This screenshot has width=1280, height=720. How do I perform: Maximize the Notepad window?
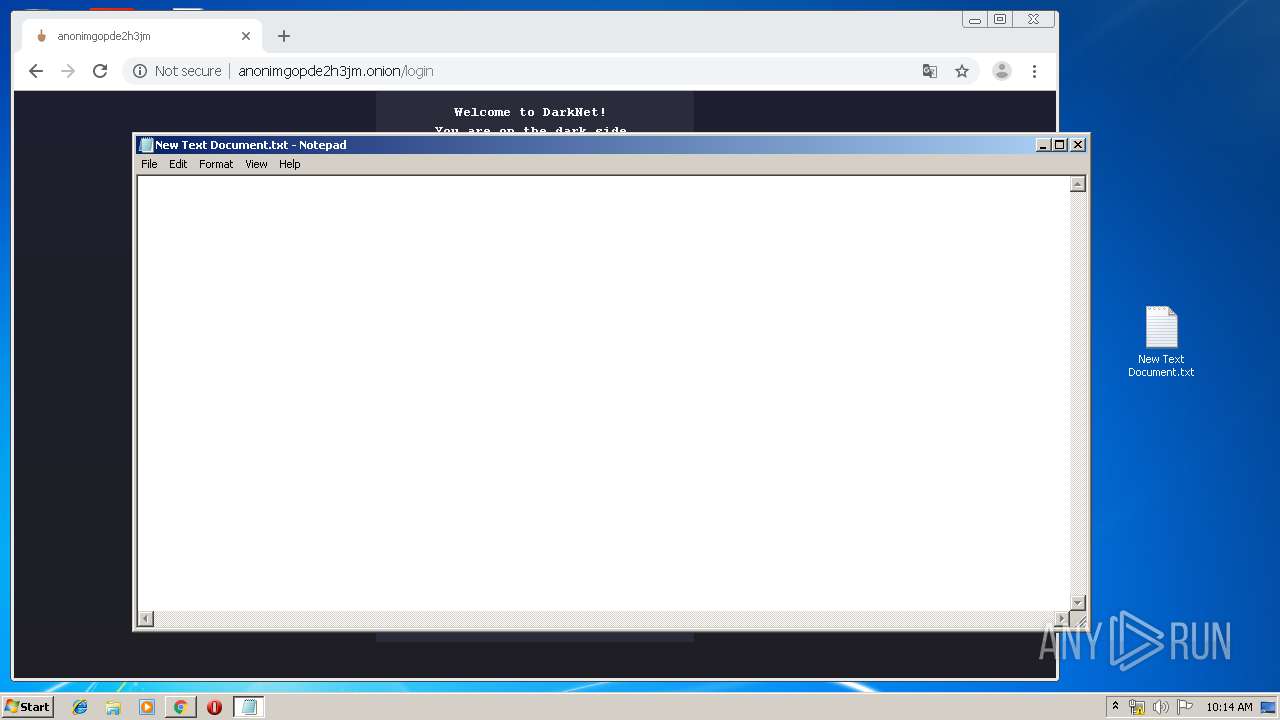coord(1060,145)
